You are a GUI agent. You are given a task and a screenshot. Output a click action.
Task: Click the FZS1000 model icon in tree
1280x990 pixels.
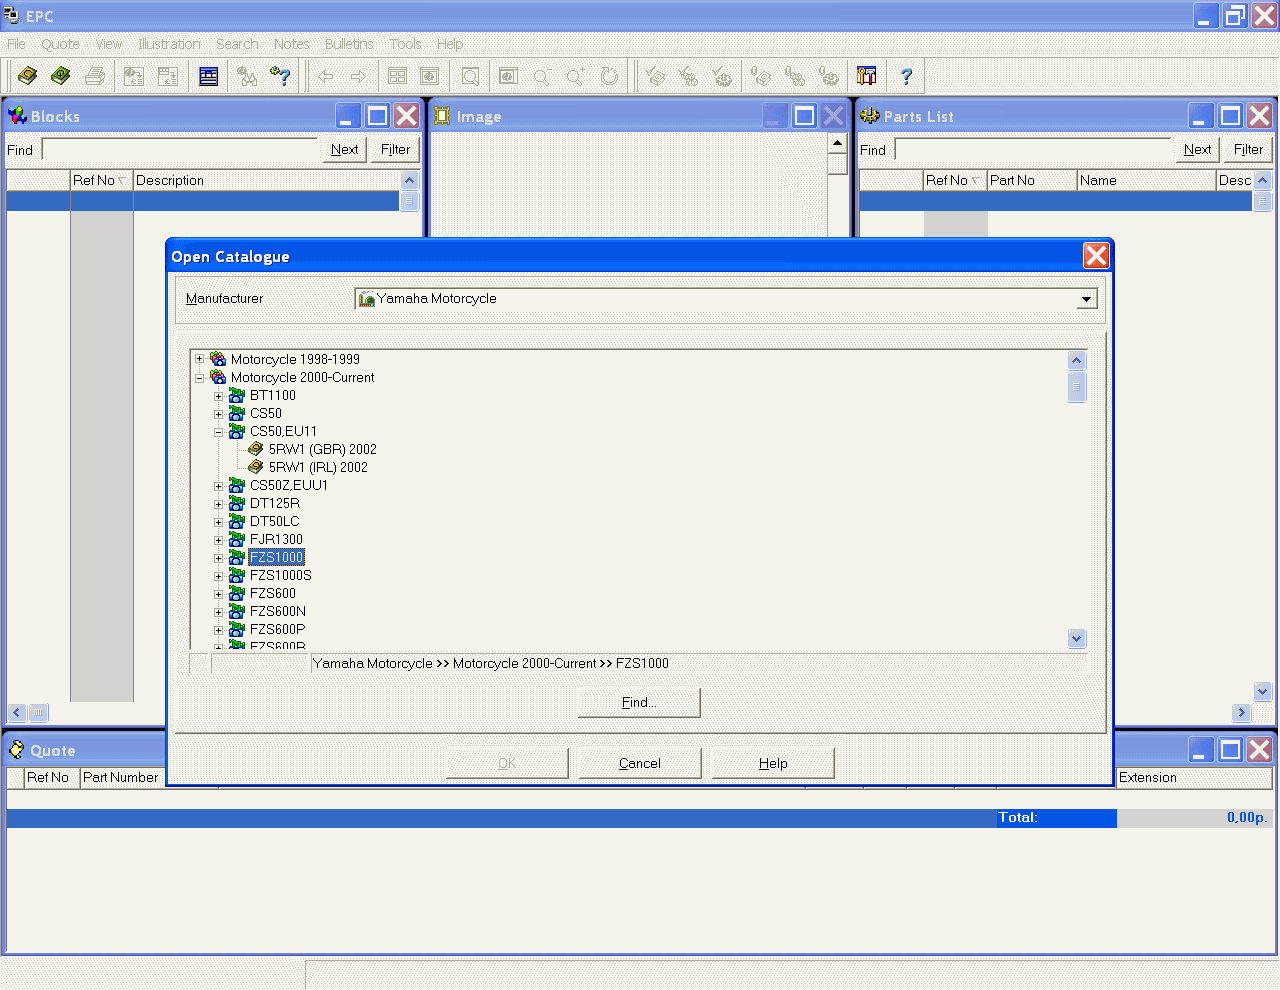237,557
